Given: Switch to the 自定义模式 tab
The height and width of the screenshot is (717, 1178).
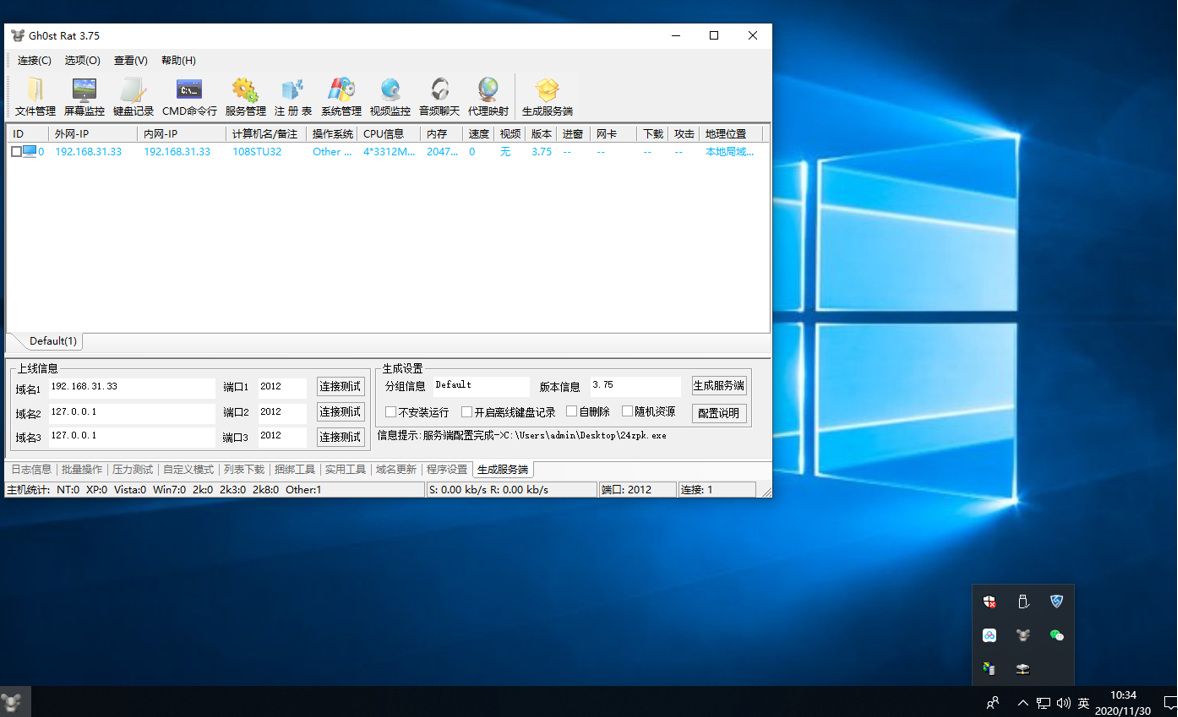Looking at the screenshot, I should [x=189, y=470].
